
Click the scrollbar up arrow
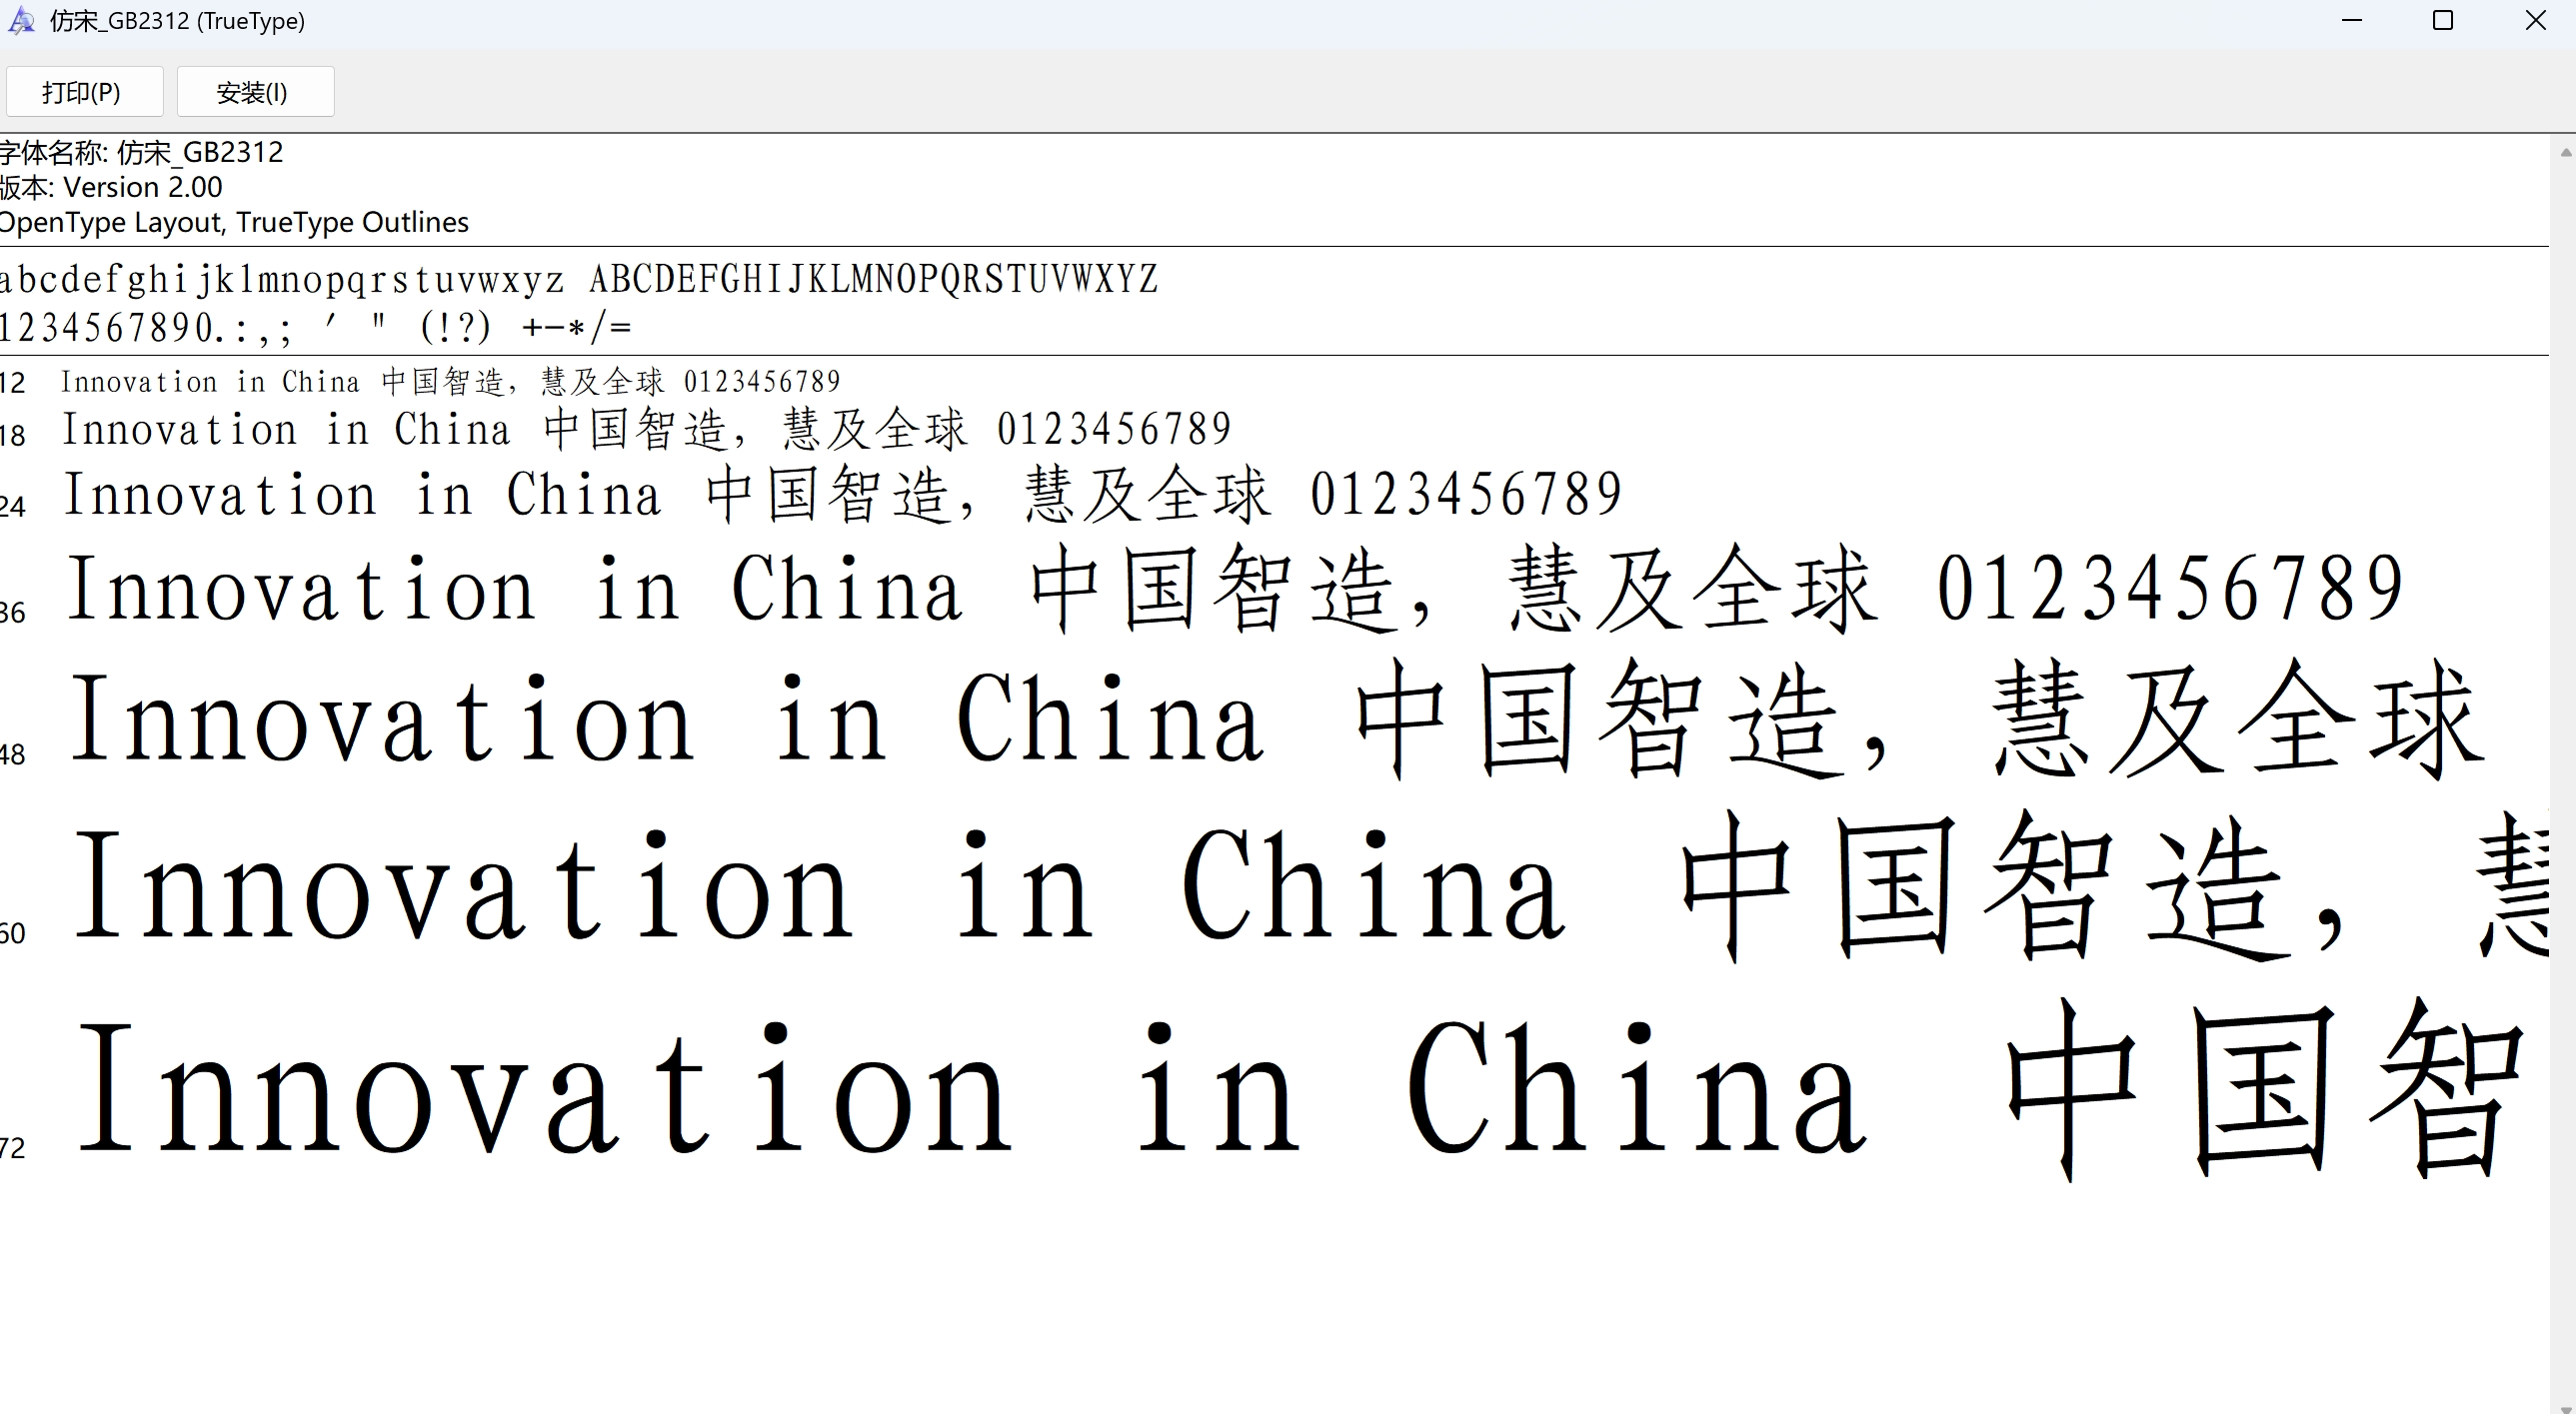click(2565, 152)
